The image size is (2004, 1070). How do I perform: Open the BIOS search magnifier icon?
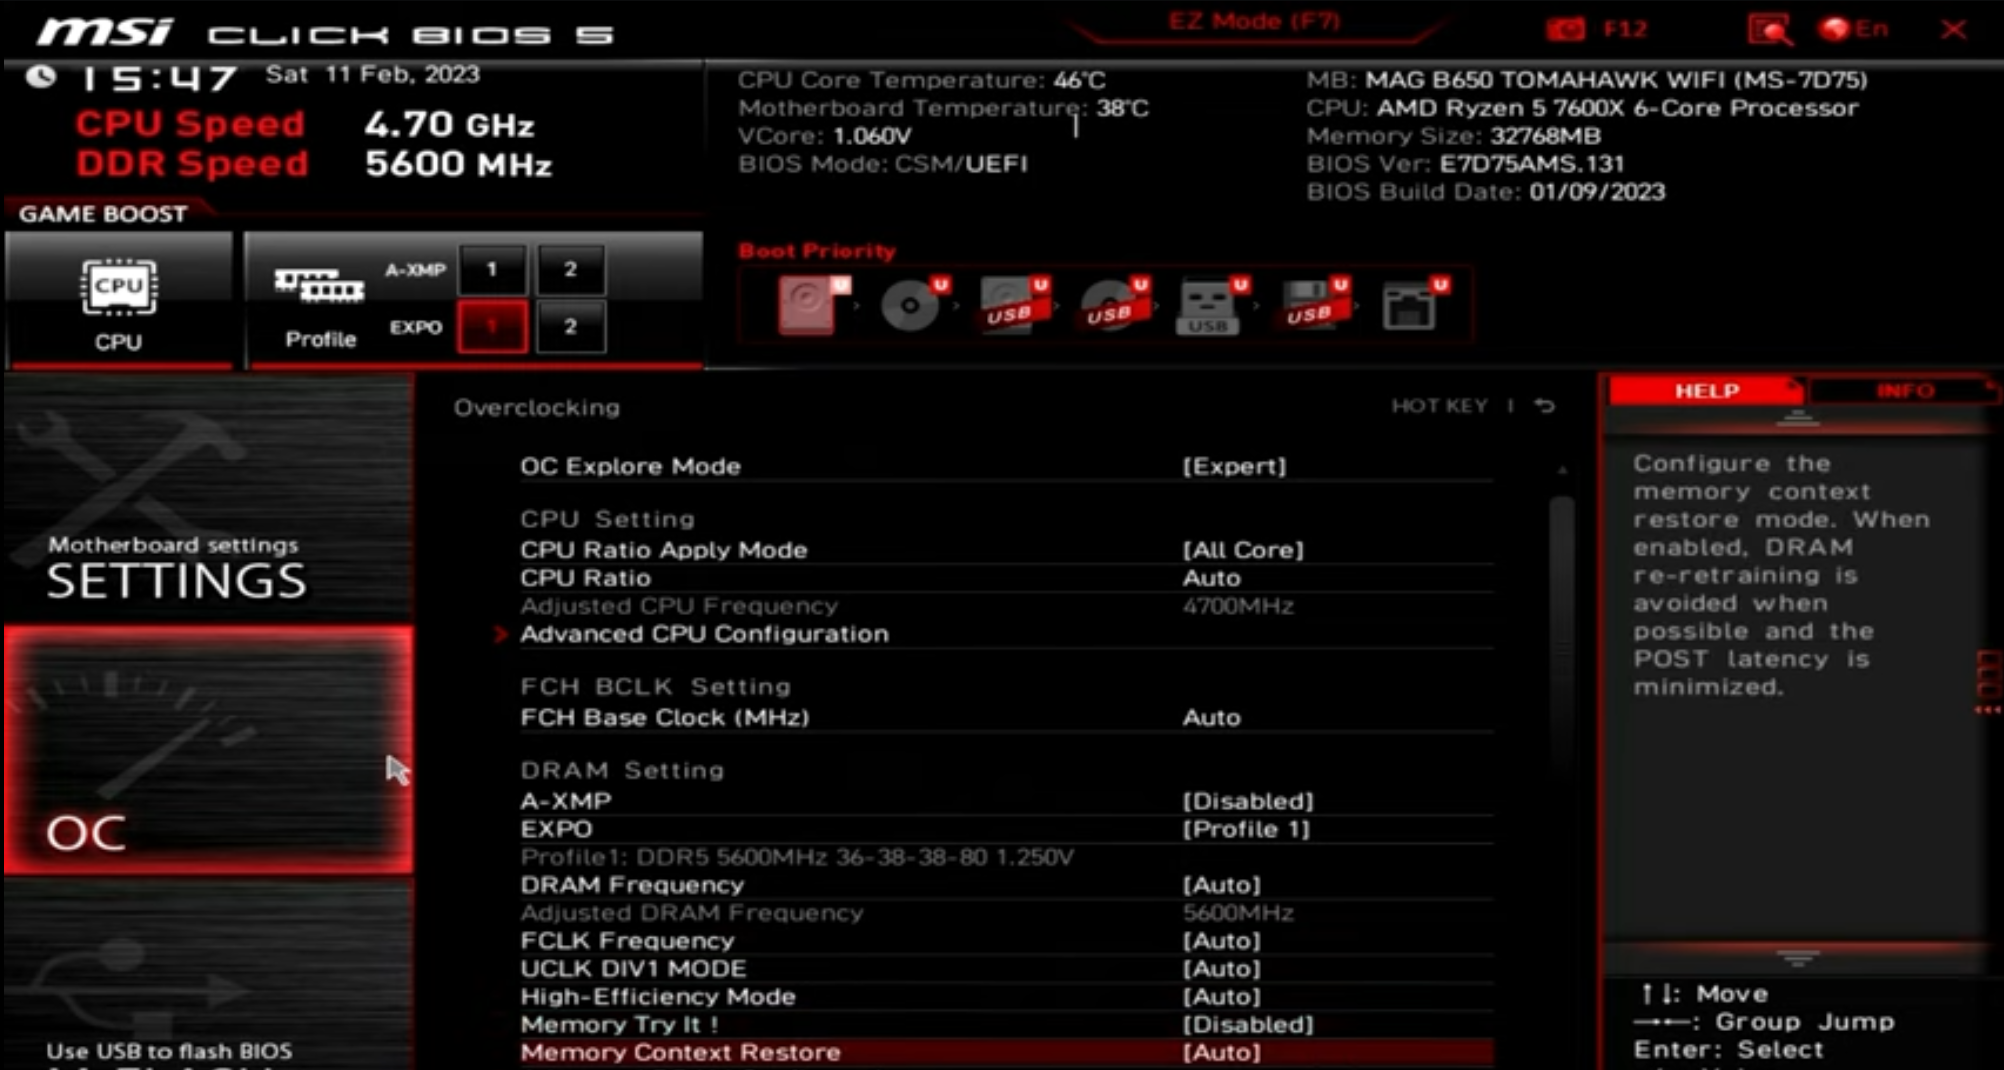1769,29
